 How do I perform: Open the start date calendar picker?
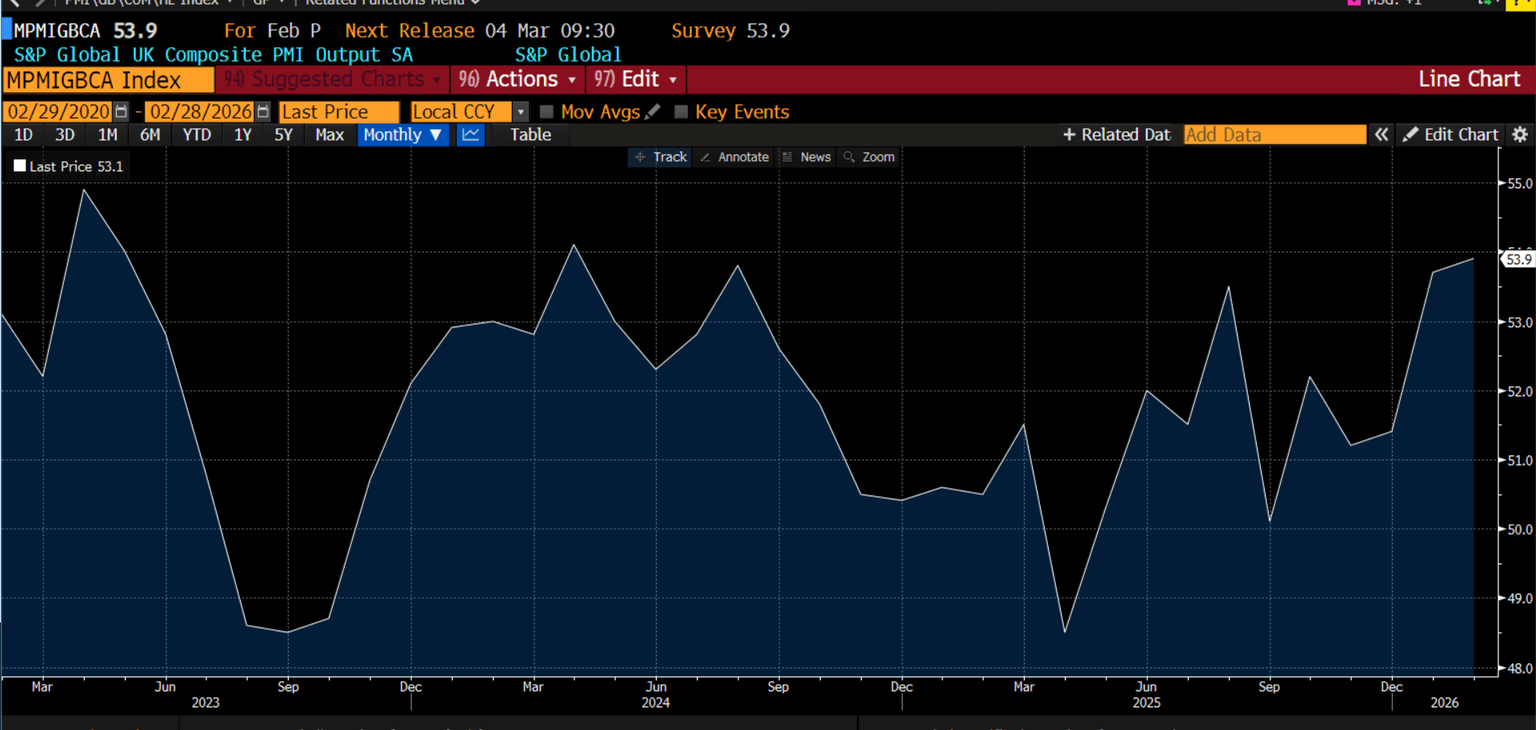pos(121,112)
